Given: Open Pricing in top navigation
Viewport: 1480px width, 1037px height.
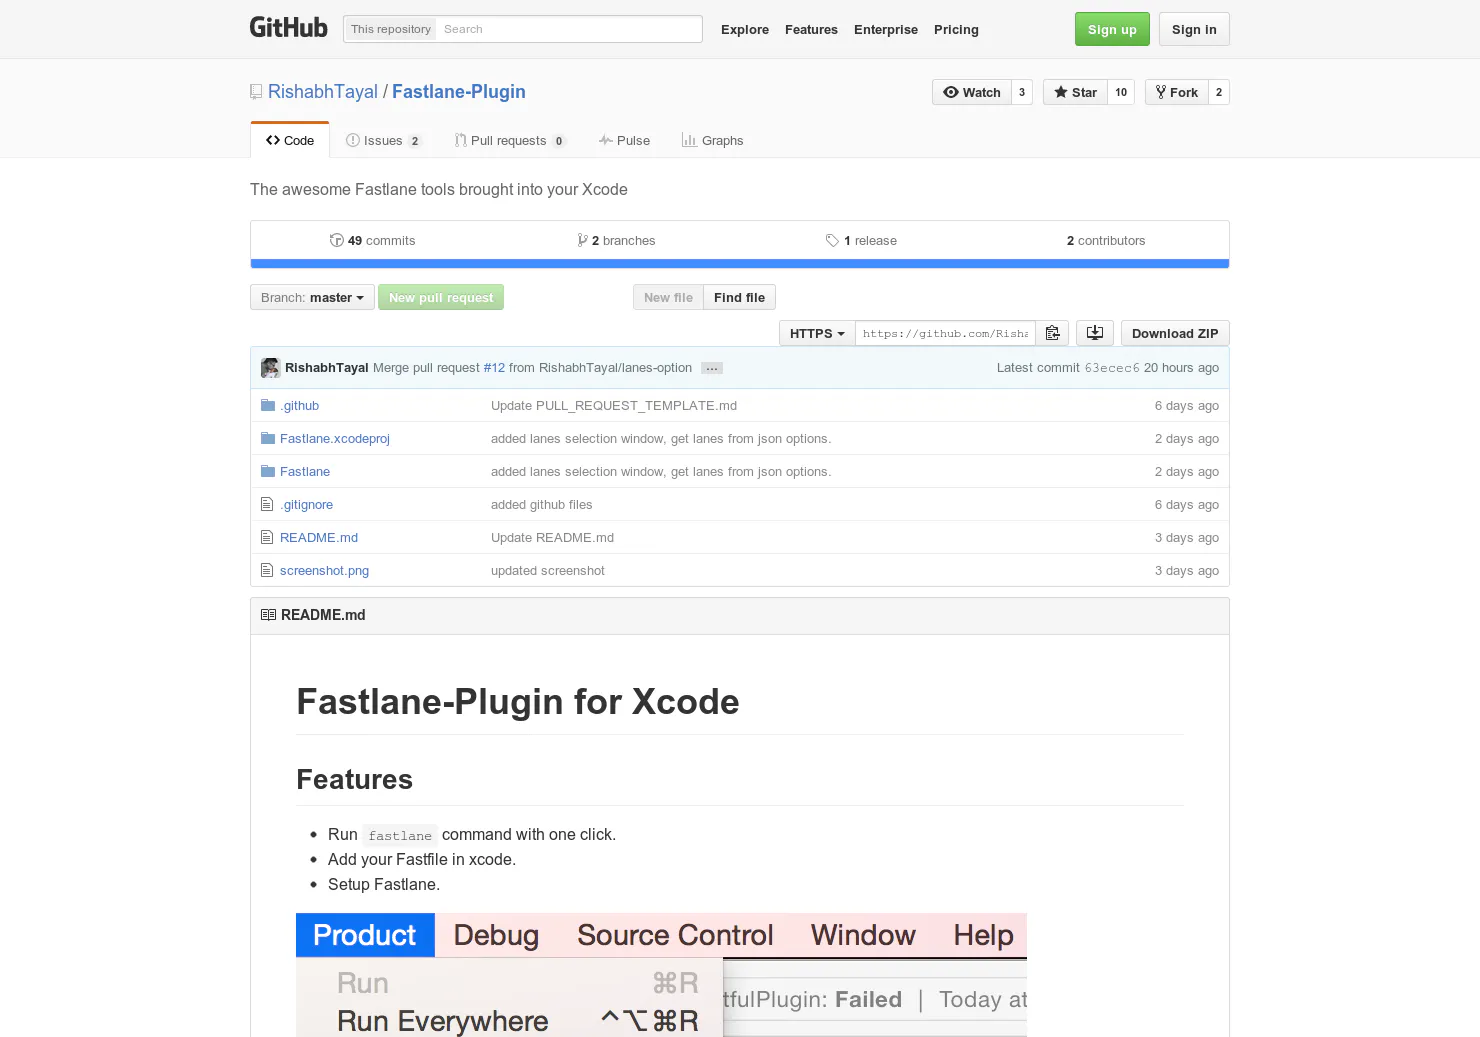Looking at the screenshot, I should (x=956, y=29).
